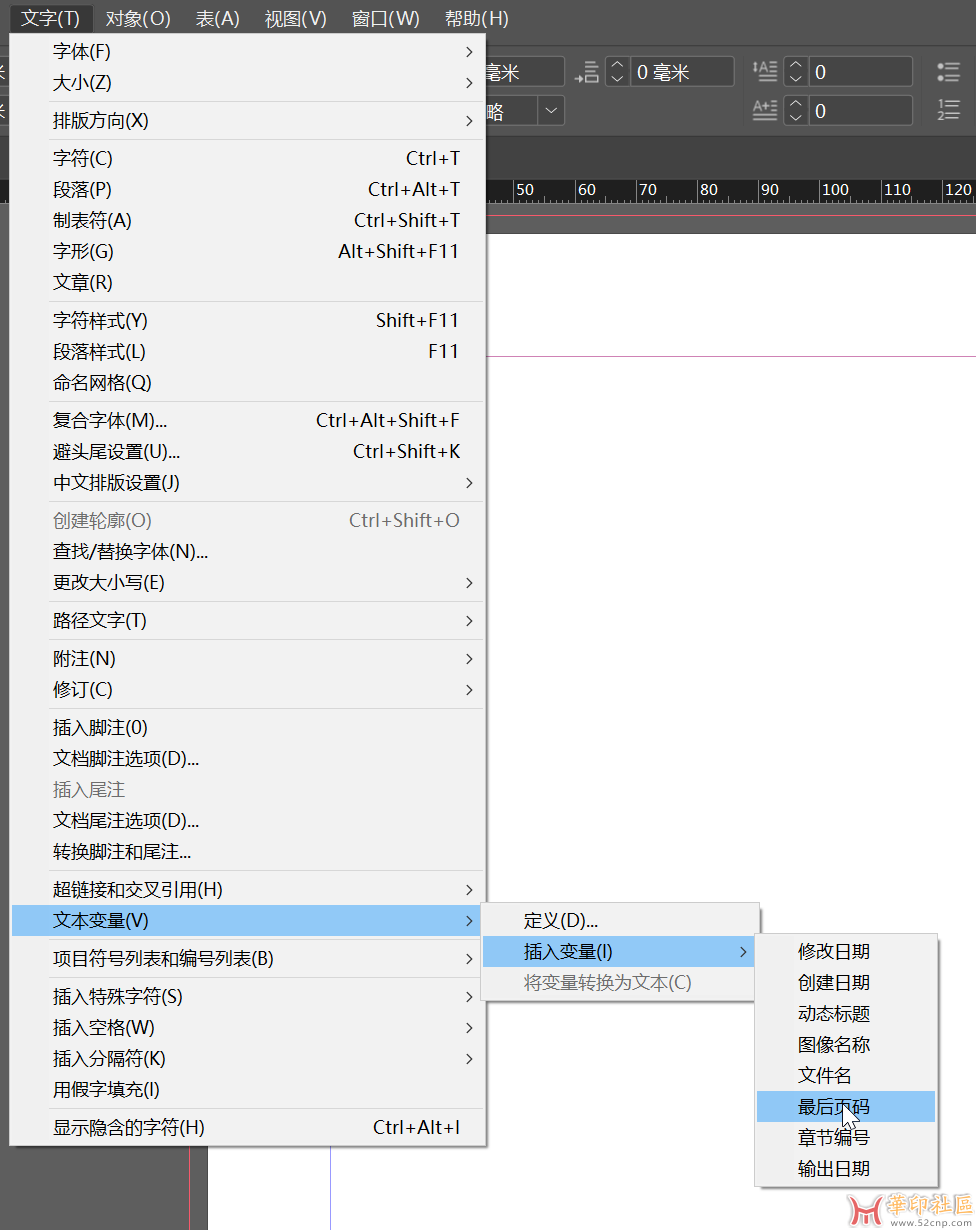This screenshot has height=1230, width=976.
Task: Open 字符样式(Y) panel entry
Action: 248,321
